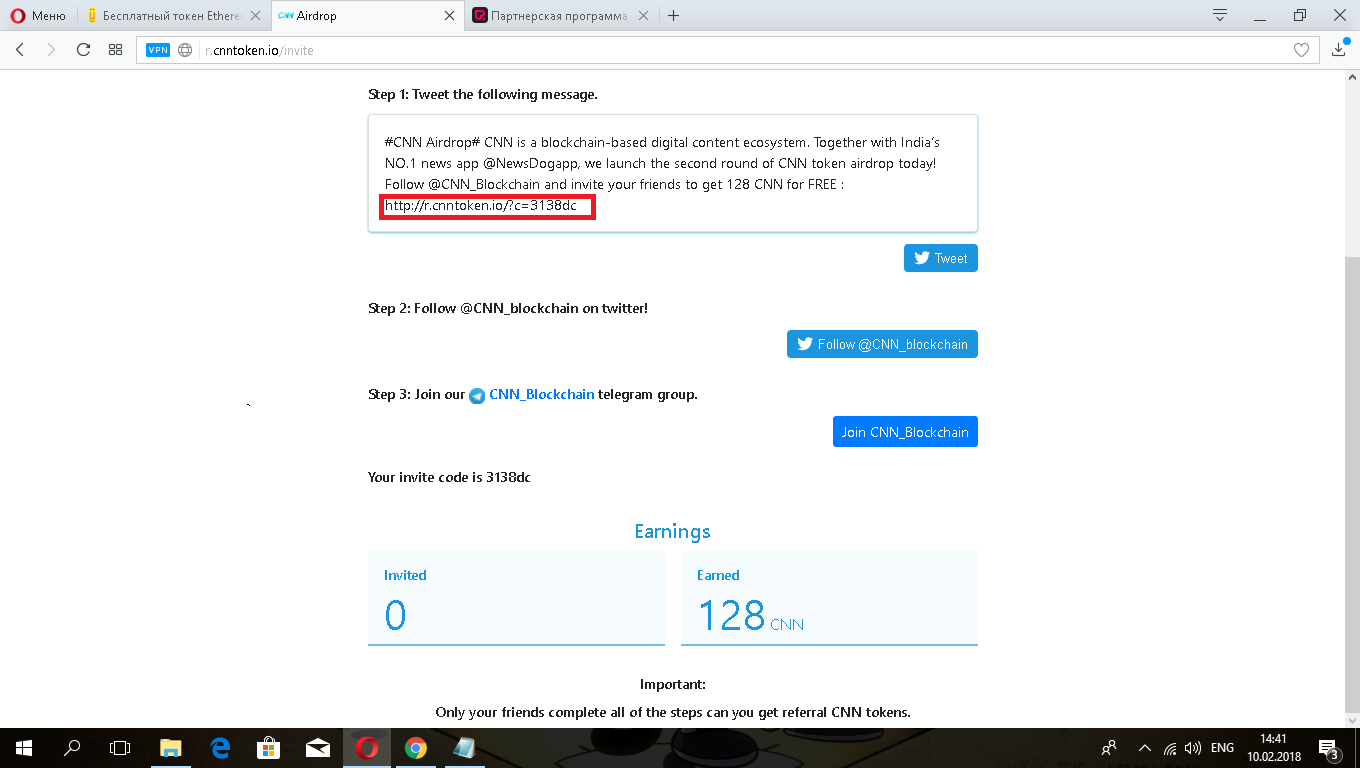Viewport: 1360px width, 768px height.
Task: Open the Opera downloads icon
Action: coord(1340,50)
